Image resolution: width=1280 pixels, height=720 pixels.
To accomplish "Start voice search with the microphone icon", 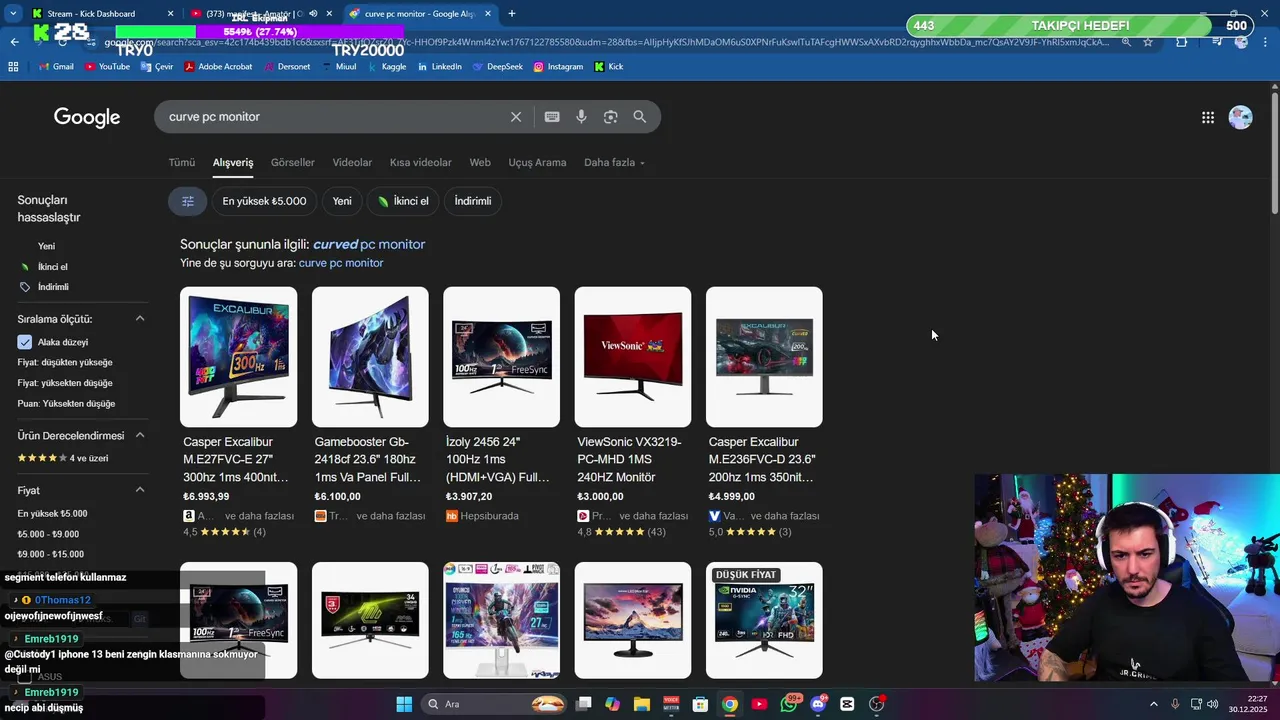I will (581, 117).
